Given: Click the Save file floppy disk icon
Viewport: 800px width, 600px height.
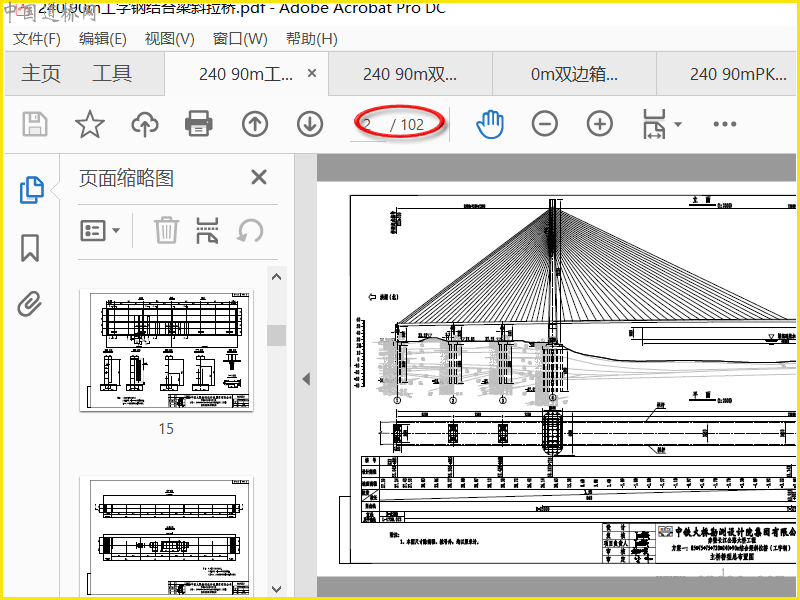Looking at the screenshot, I should click(x=35, y=124).
